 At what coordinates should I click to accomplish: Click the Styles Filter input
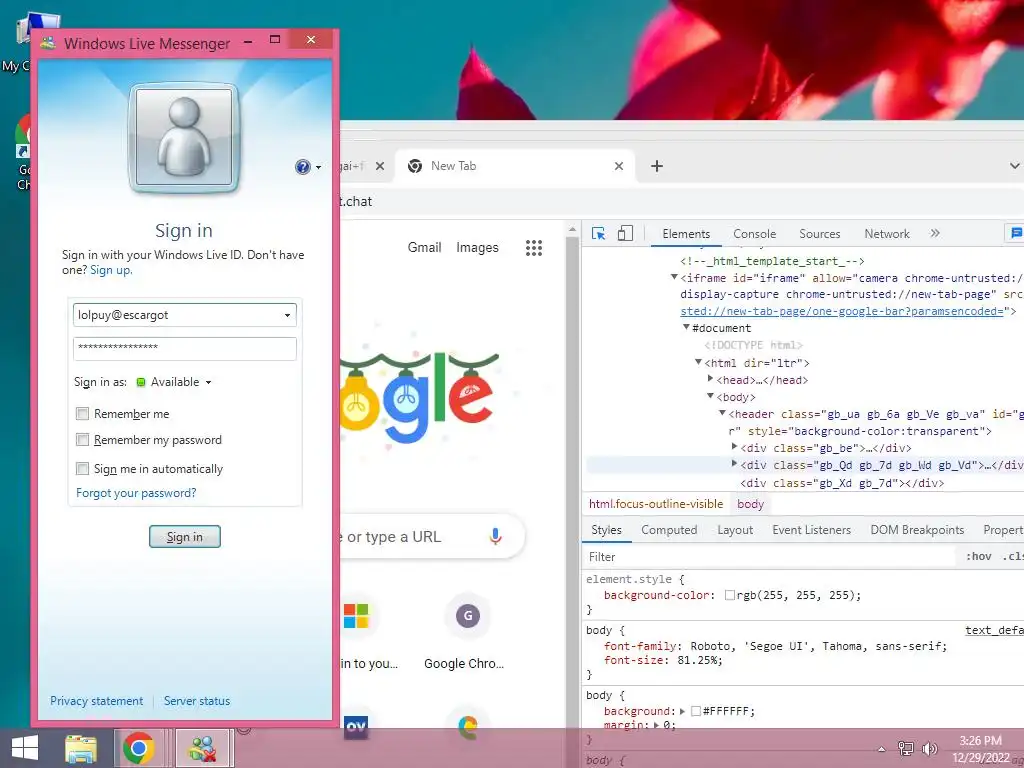click(x=771, y=557)
